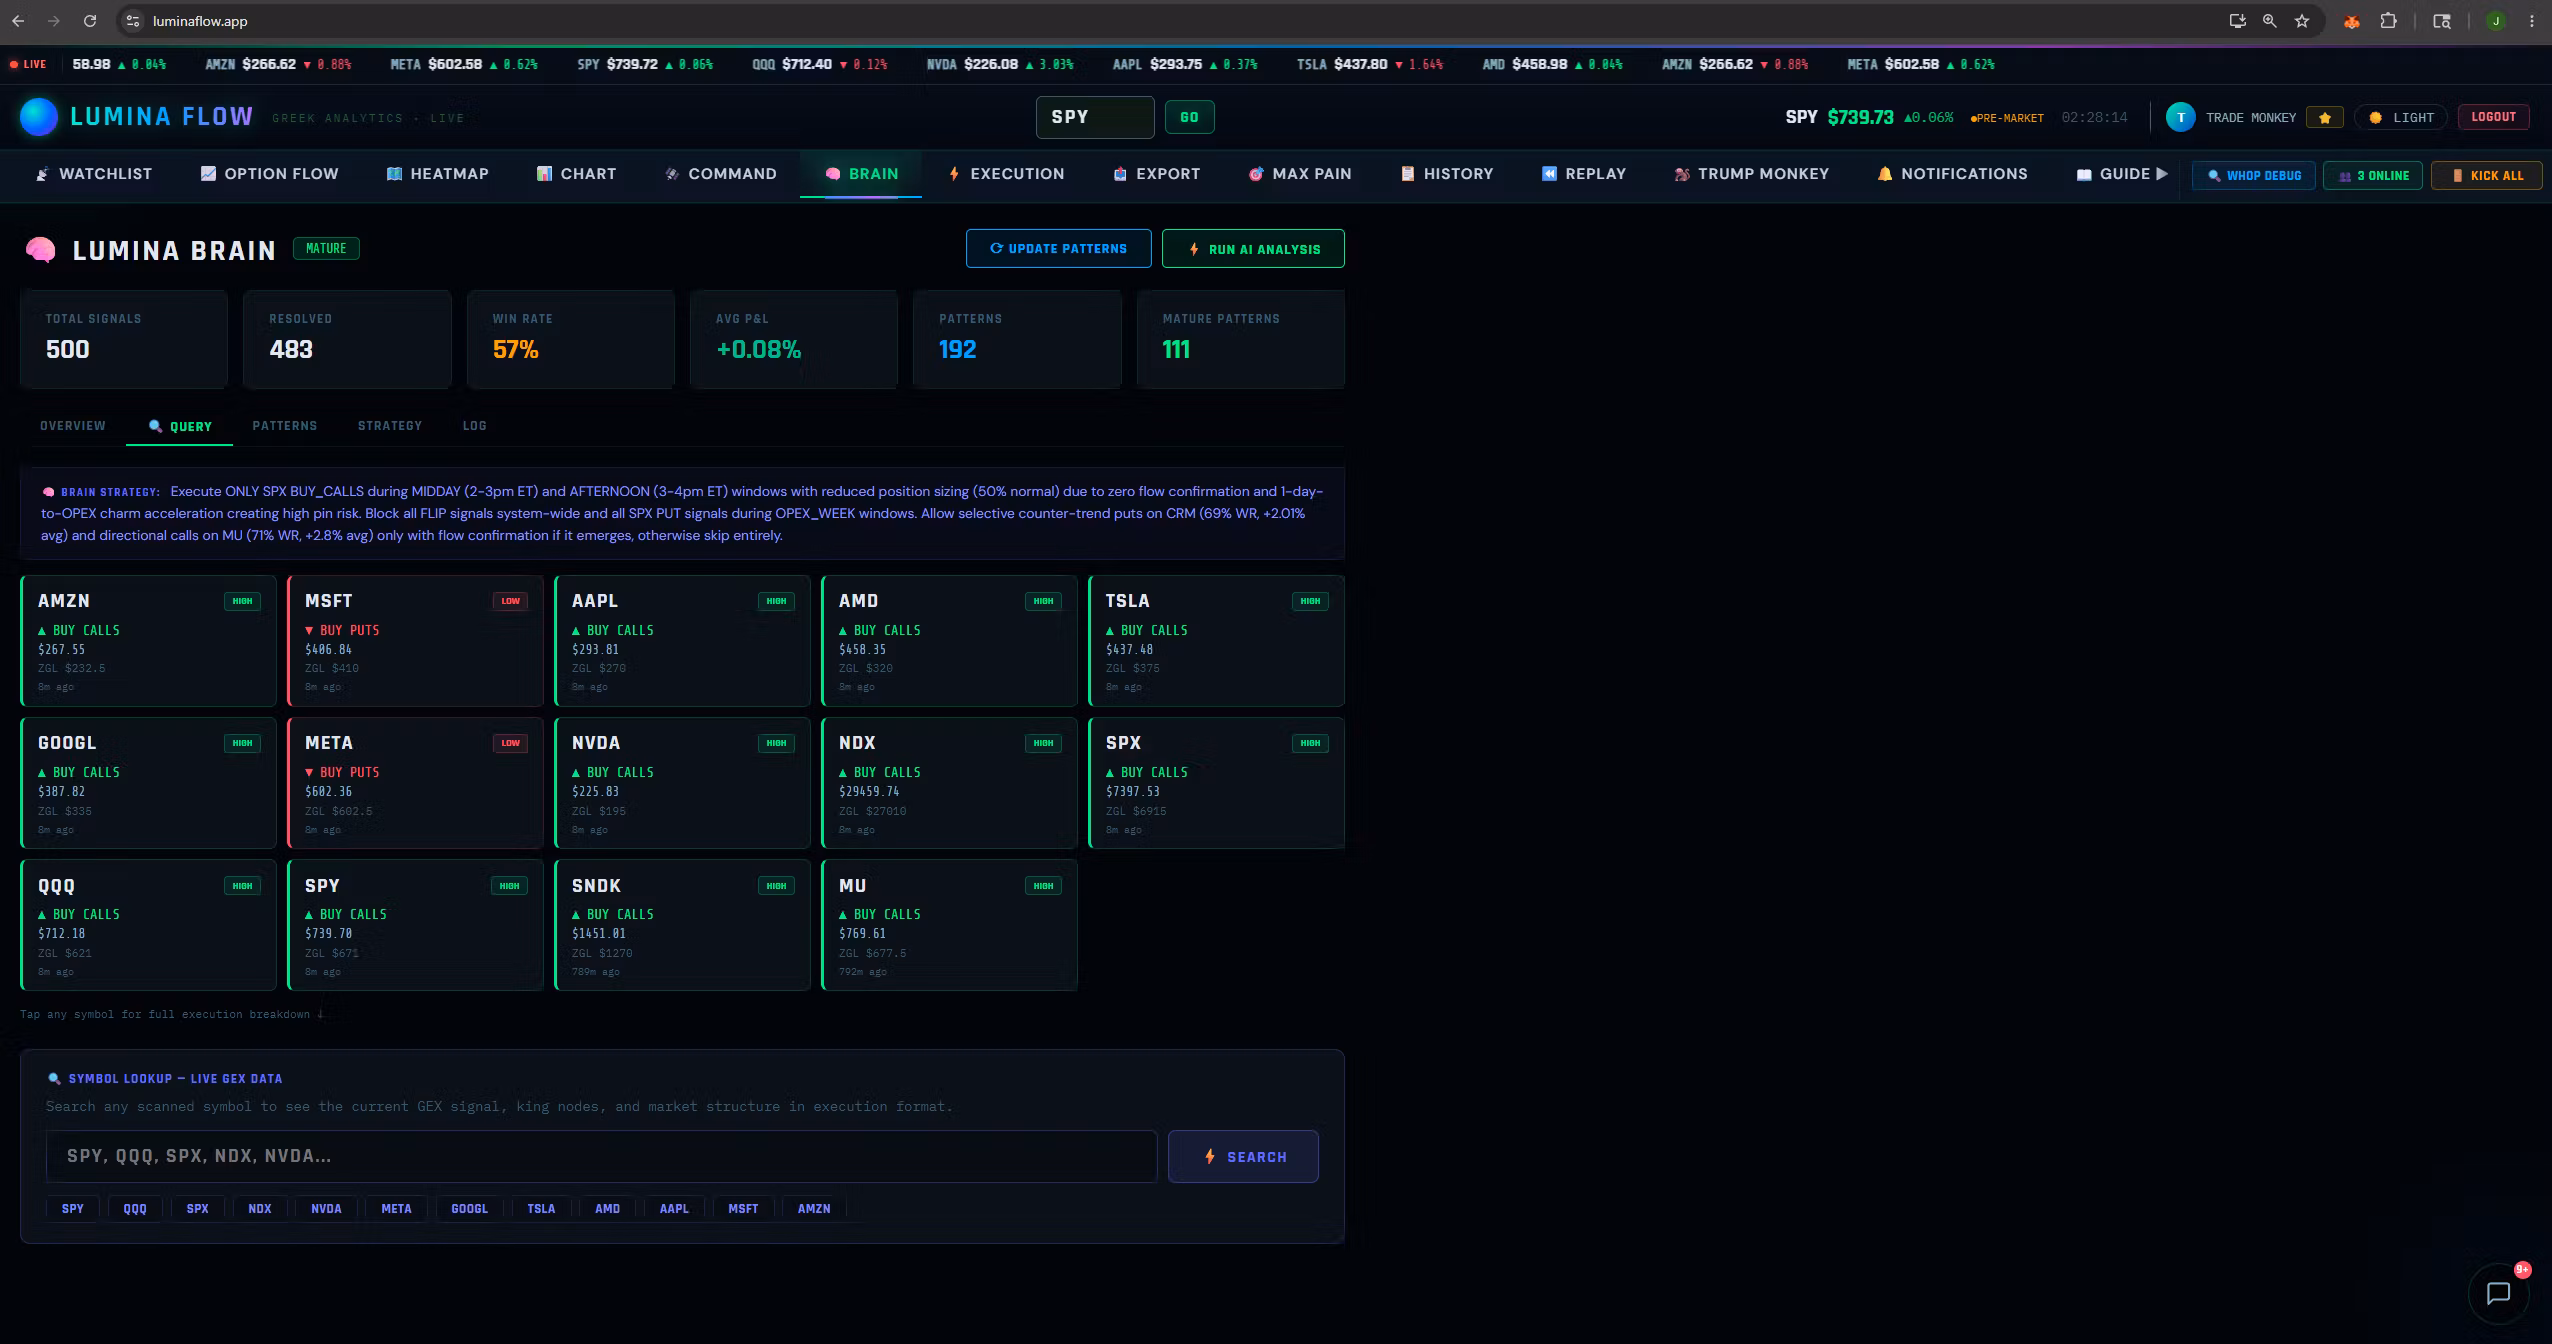The height and width of the screenshot is (1344, 2552).
Task: Select the Brain tab
Action: click(861, 174)
